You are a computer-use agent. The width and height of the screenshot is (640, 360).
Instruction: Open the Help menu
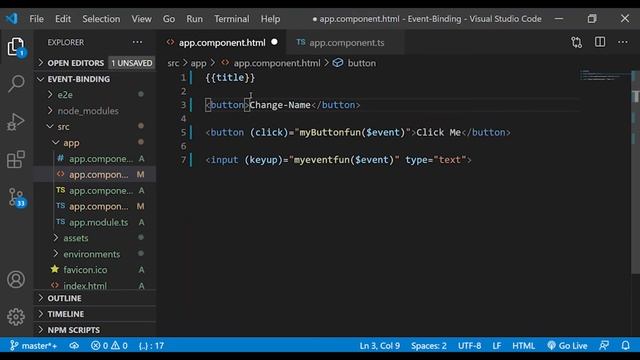[x=271, y=19]
